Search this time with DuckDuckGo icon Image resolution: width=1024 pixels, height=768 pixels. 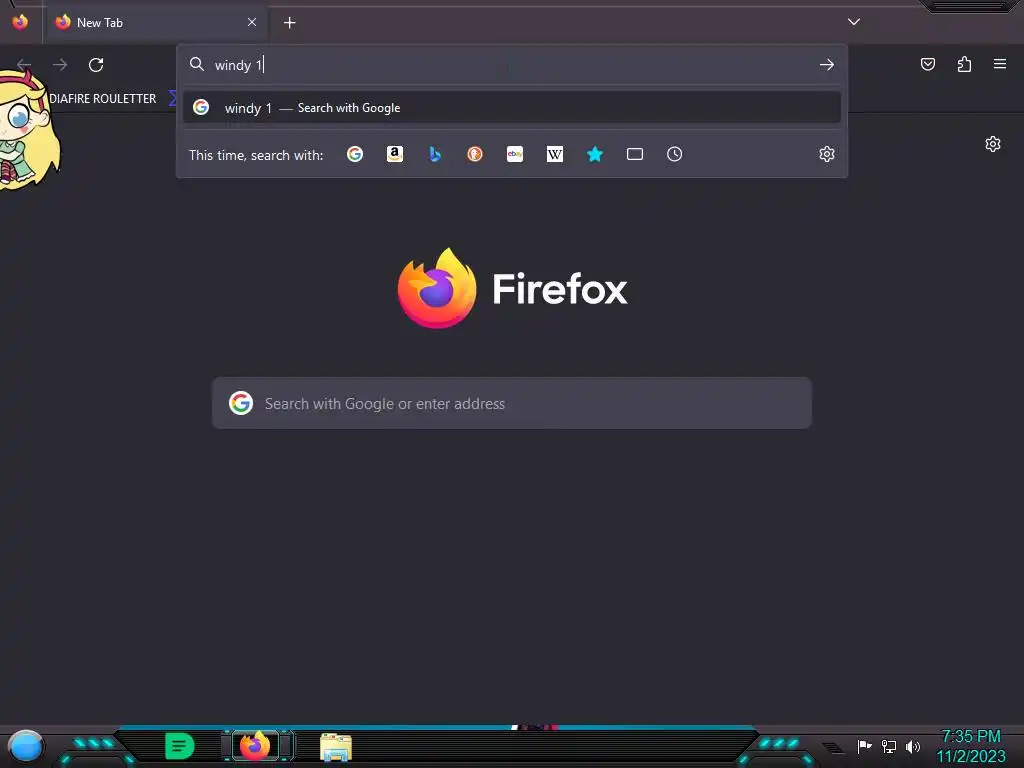click(x=475, y=154)
